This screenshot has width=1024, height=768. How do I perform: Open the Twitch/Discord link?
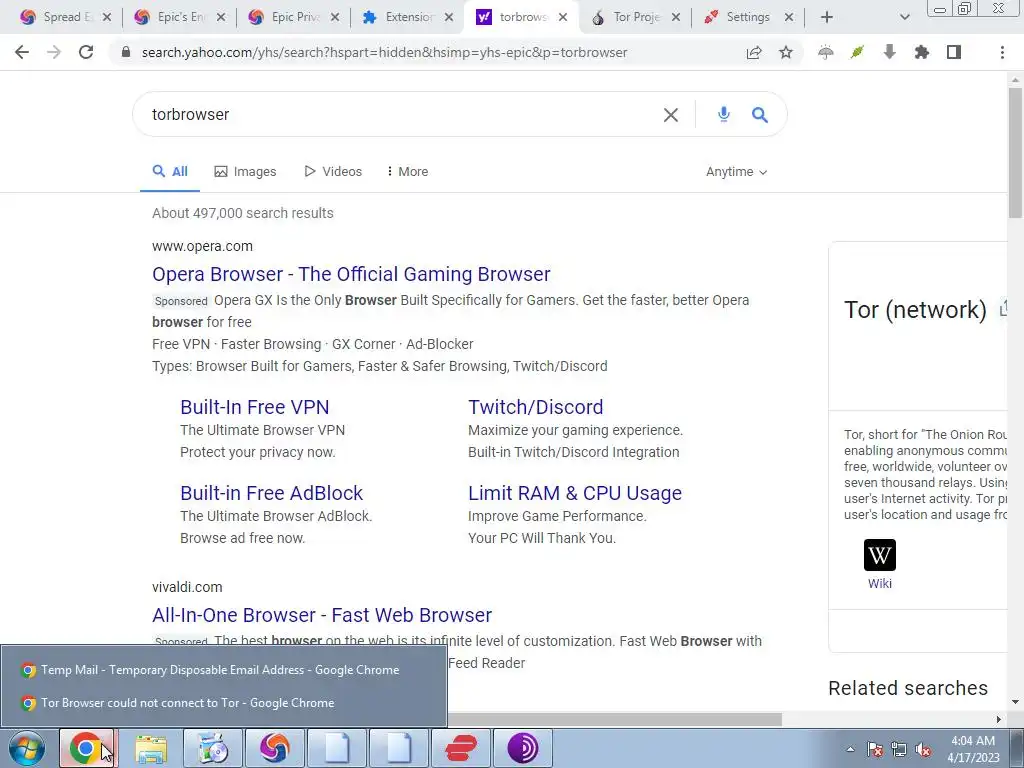pos(536,407)
